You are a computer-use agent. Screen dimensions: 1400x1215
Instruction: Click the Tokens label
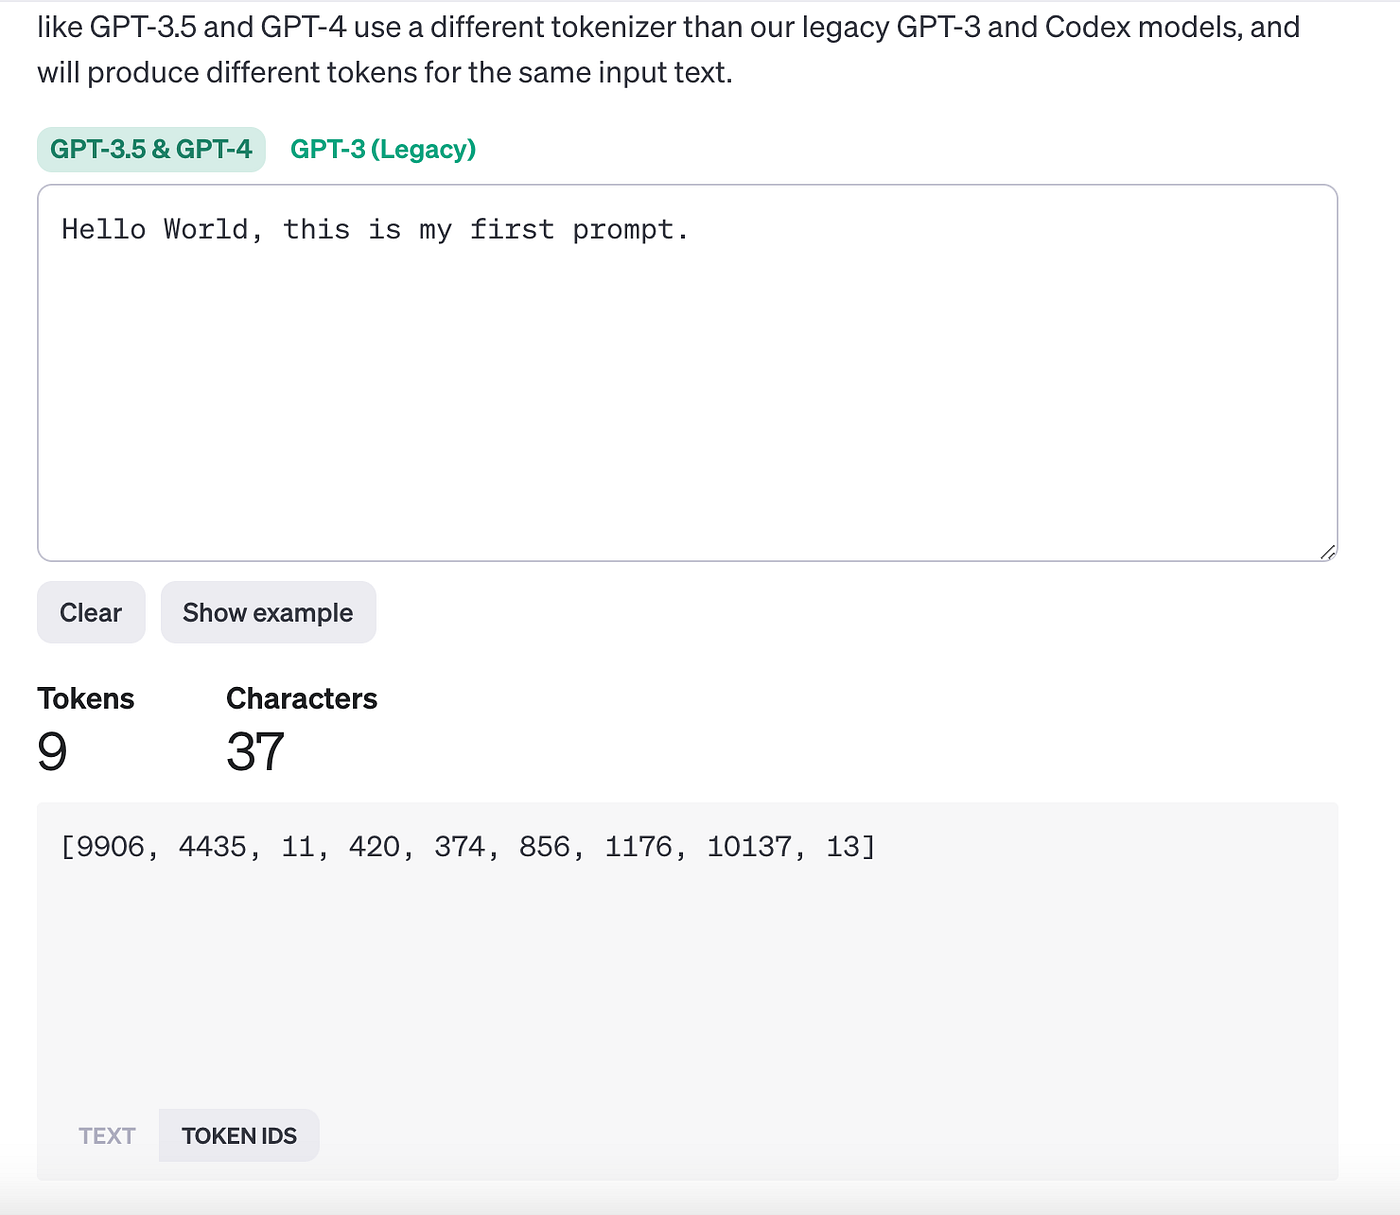[85, 698]
